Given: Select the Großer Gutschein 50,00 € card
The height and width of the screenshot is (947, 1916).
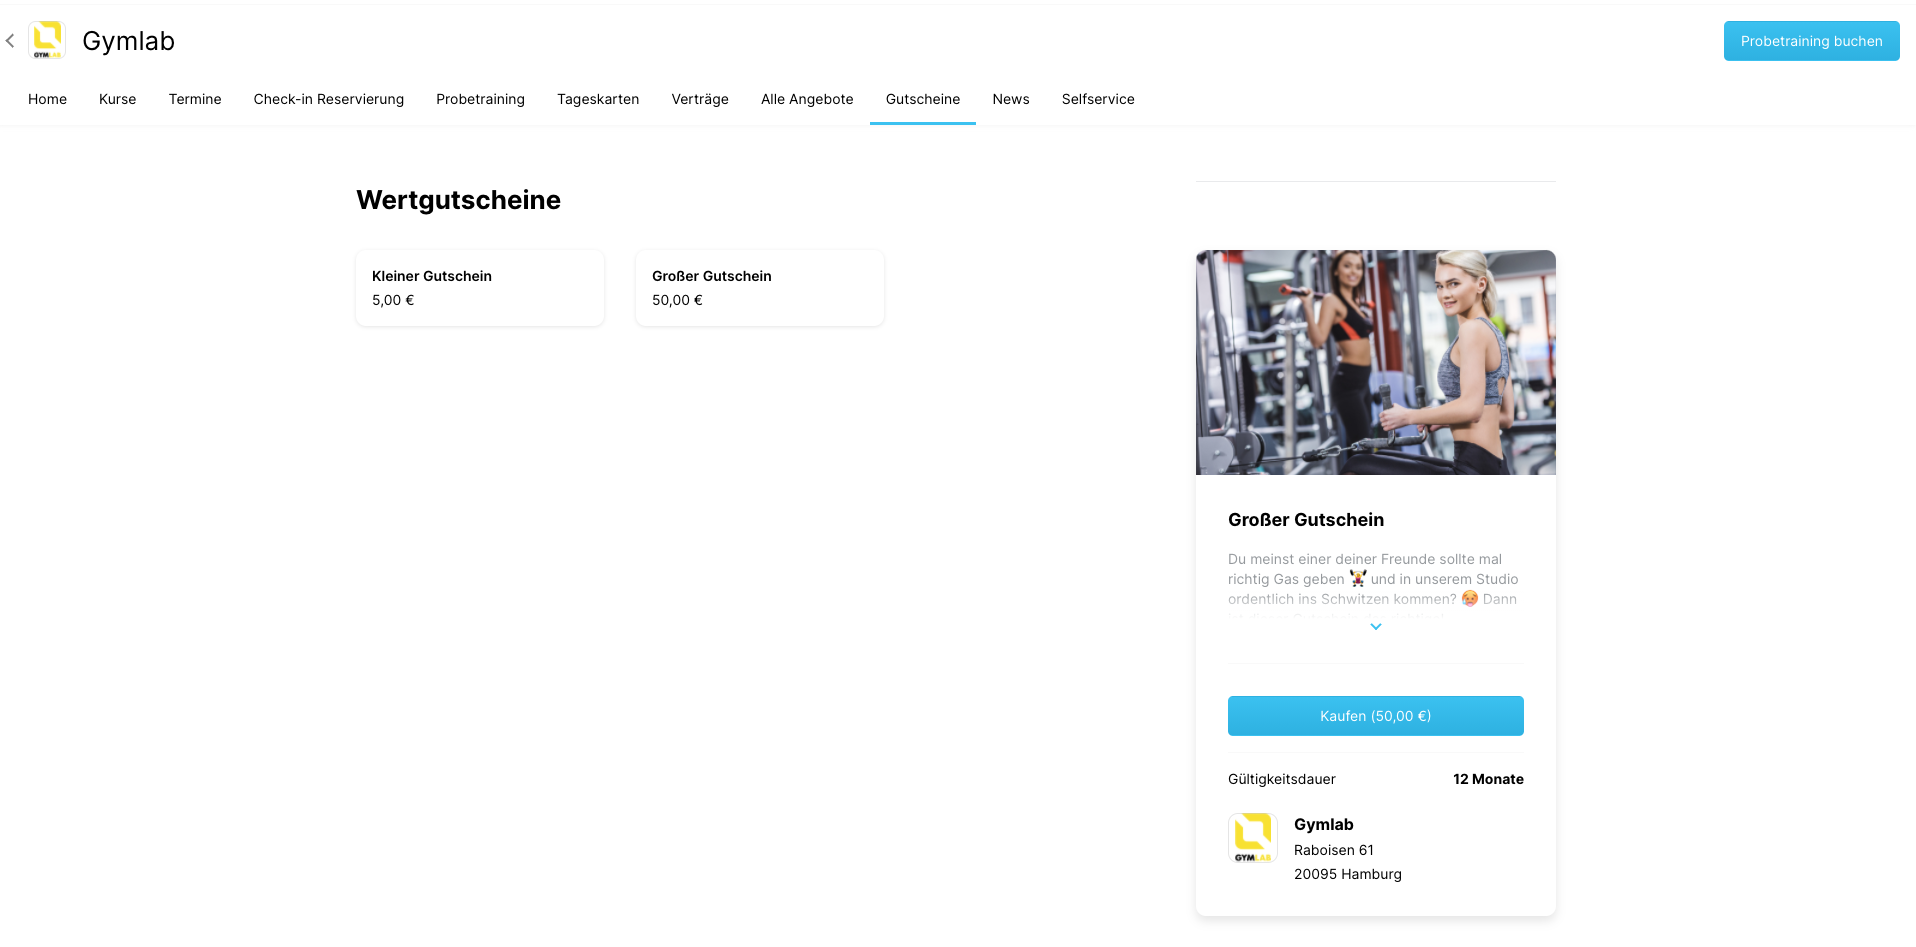Looking at the screenshot, I should pyautogui.click(x=760, y=288).
